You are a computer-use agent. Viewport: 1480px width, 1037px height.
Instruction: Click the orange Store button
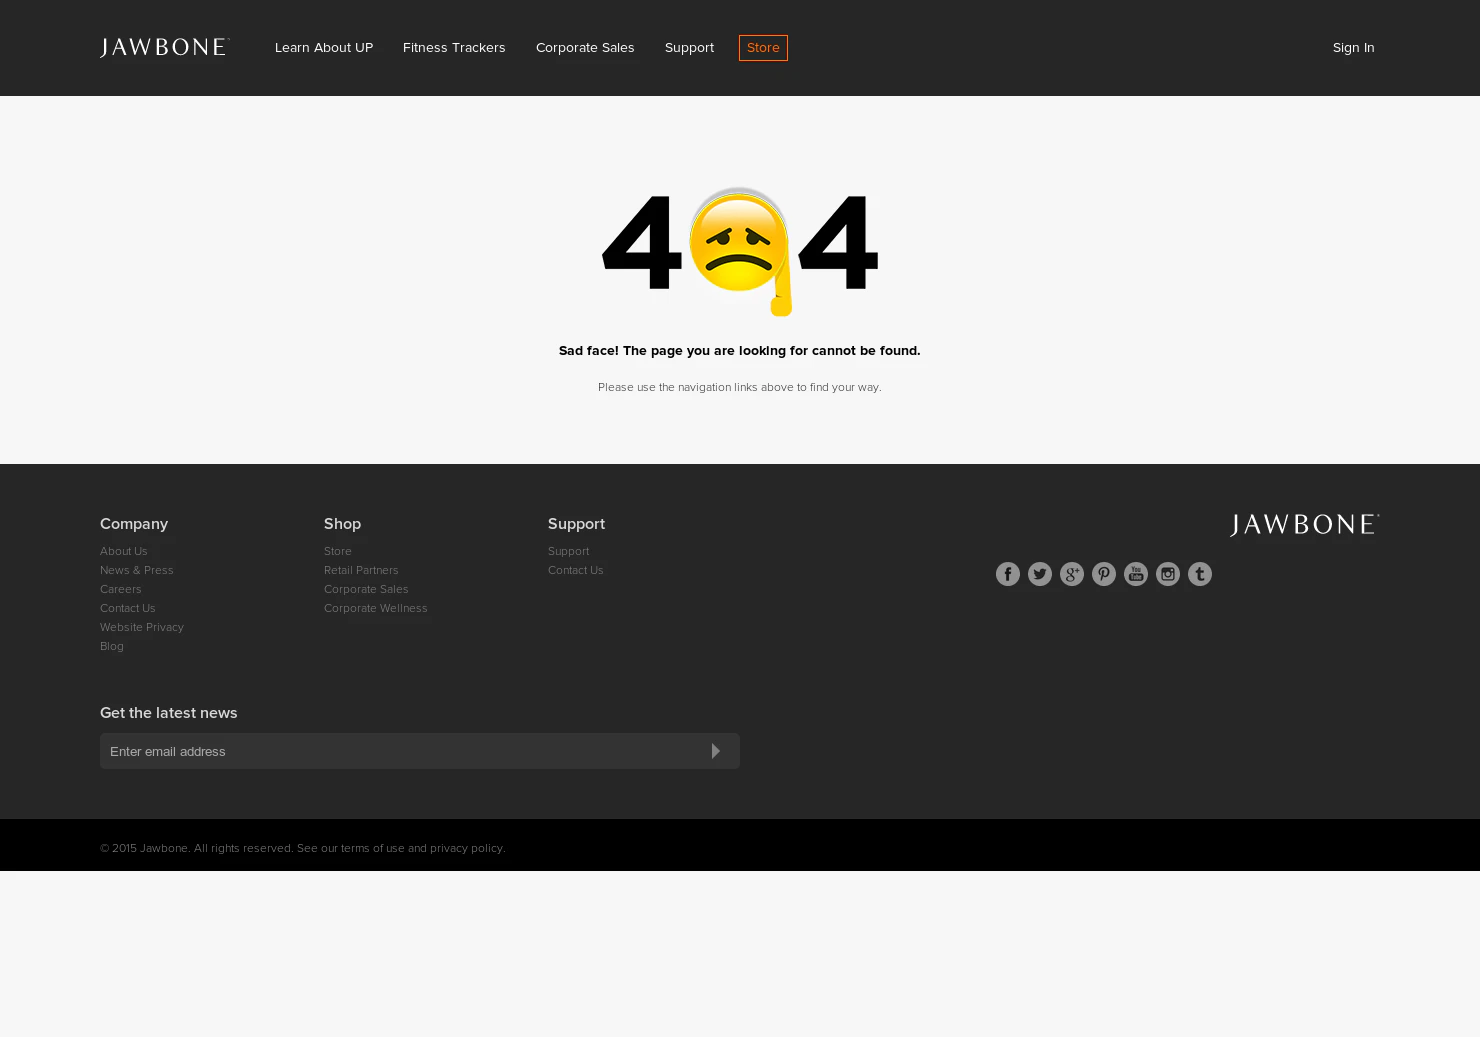point(763,48)
